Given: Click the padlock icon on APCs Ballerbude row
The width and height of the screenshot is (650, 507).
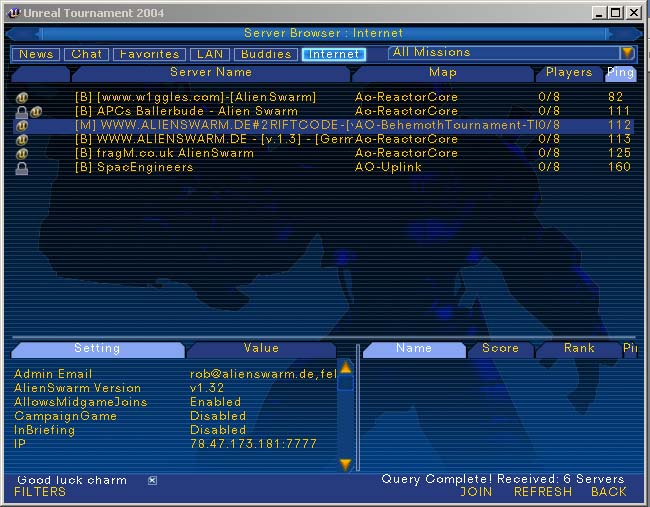Looking at the screenshot, I should click(22, 112).
